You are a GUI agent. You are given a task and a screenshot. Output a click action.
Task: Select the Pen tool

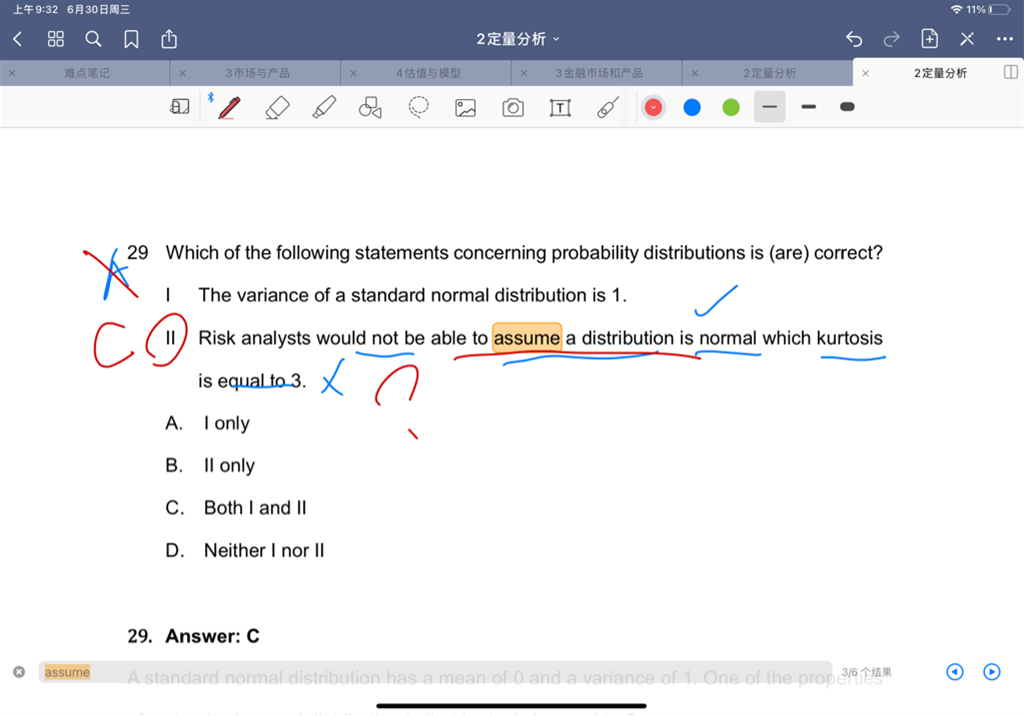(x=229, y=107)
